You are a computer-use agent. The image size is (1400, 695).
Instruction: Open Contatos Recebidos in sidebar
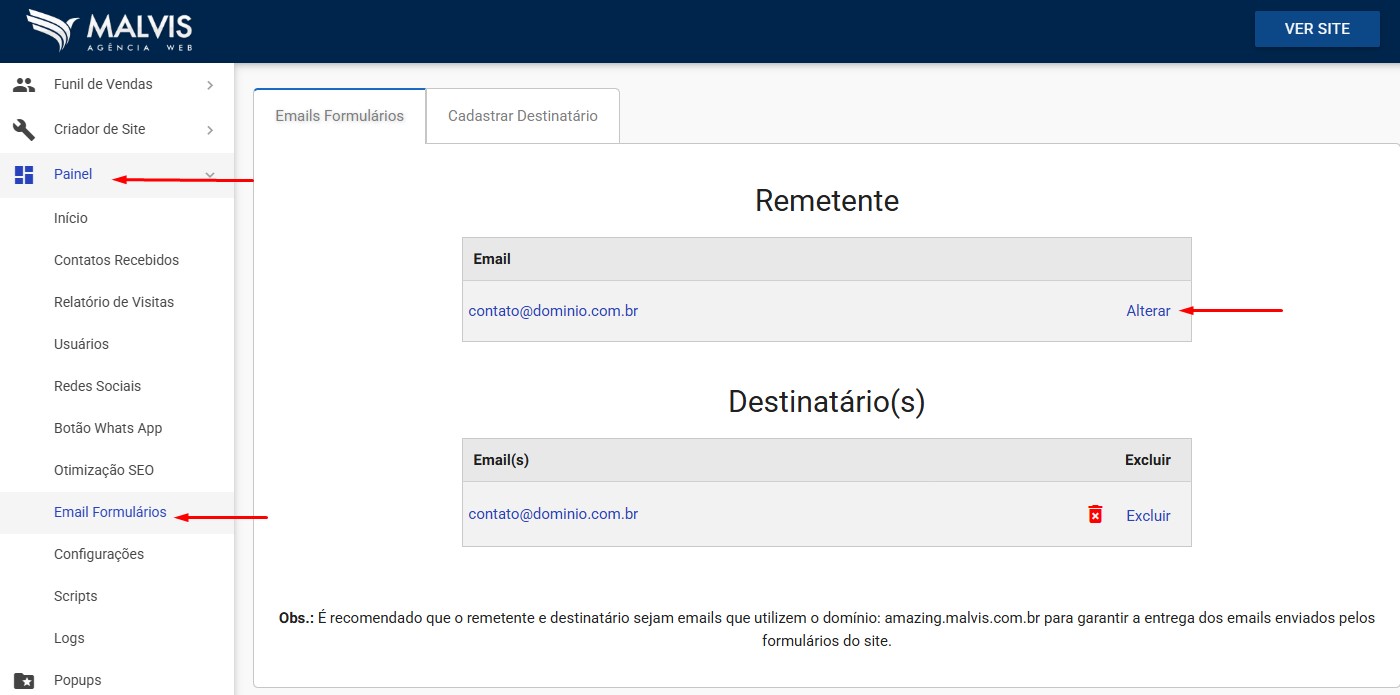pos(116,260)
